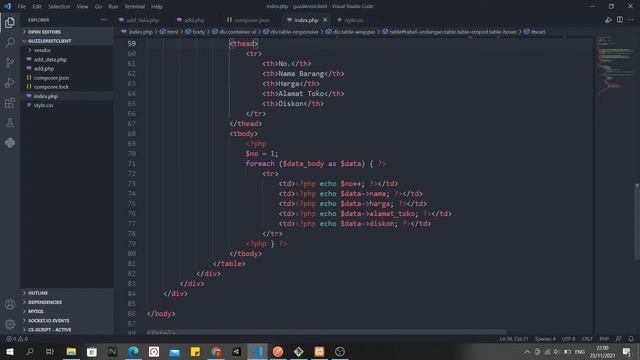
Task: Open editor More Actions ellipsis at top right
Action: pos(631,20)
